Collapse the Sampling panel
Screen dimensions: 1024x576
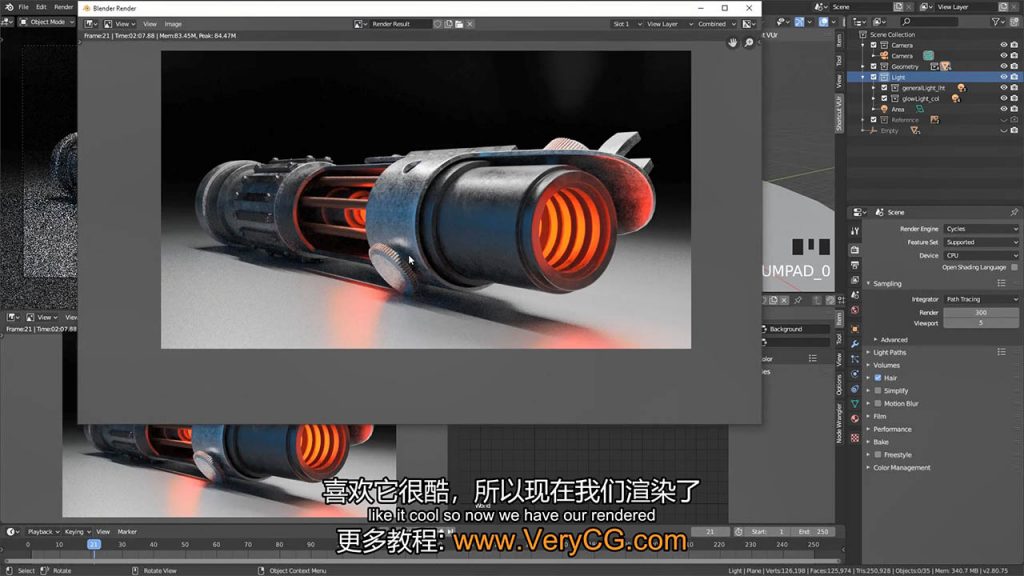point(887,283)
